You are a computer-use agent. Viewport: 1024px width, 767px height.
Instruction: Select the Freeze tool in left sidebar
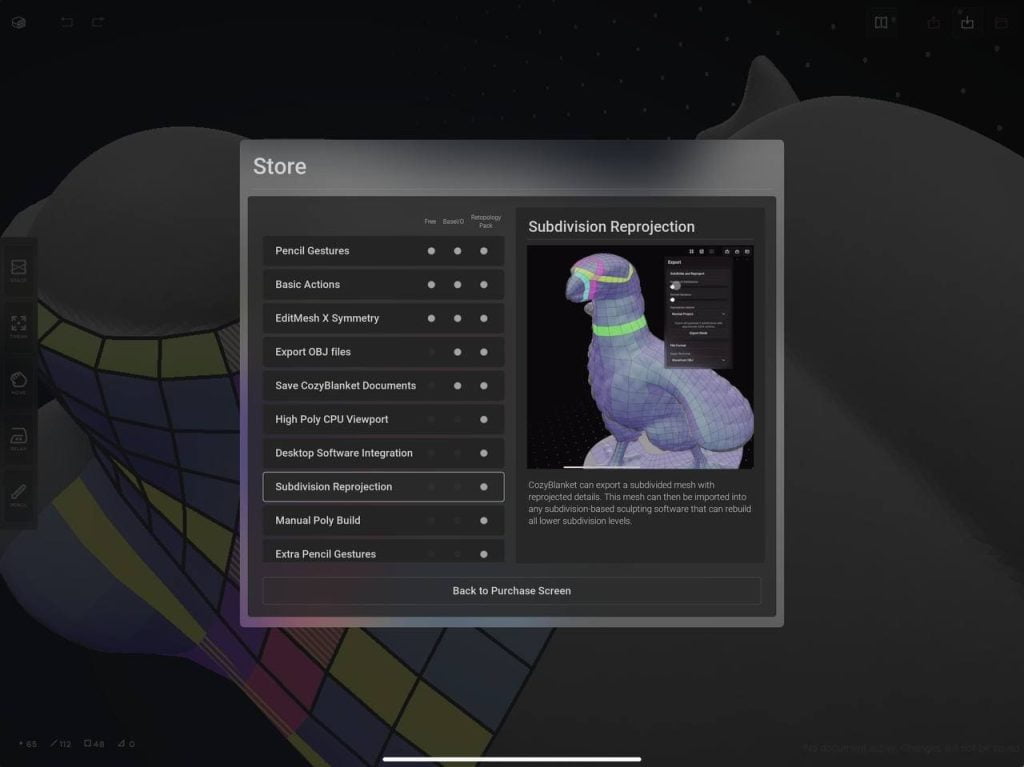click(19, 325)
